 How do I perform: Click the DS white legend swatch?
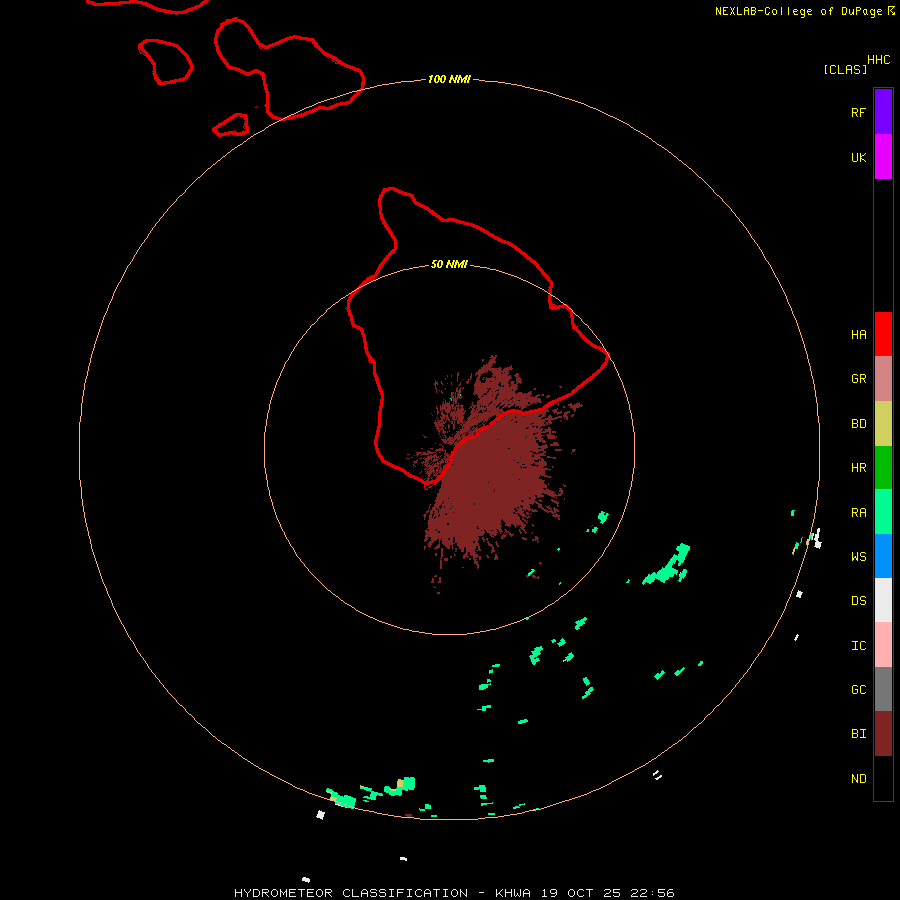pos(883,600)
